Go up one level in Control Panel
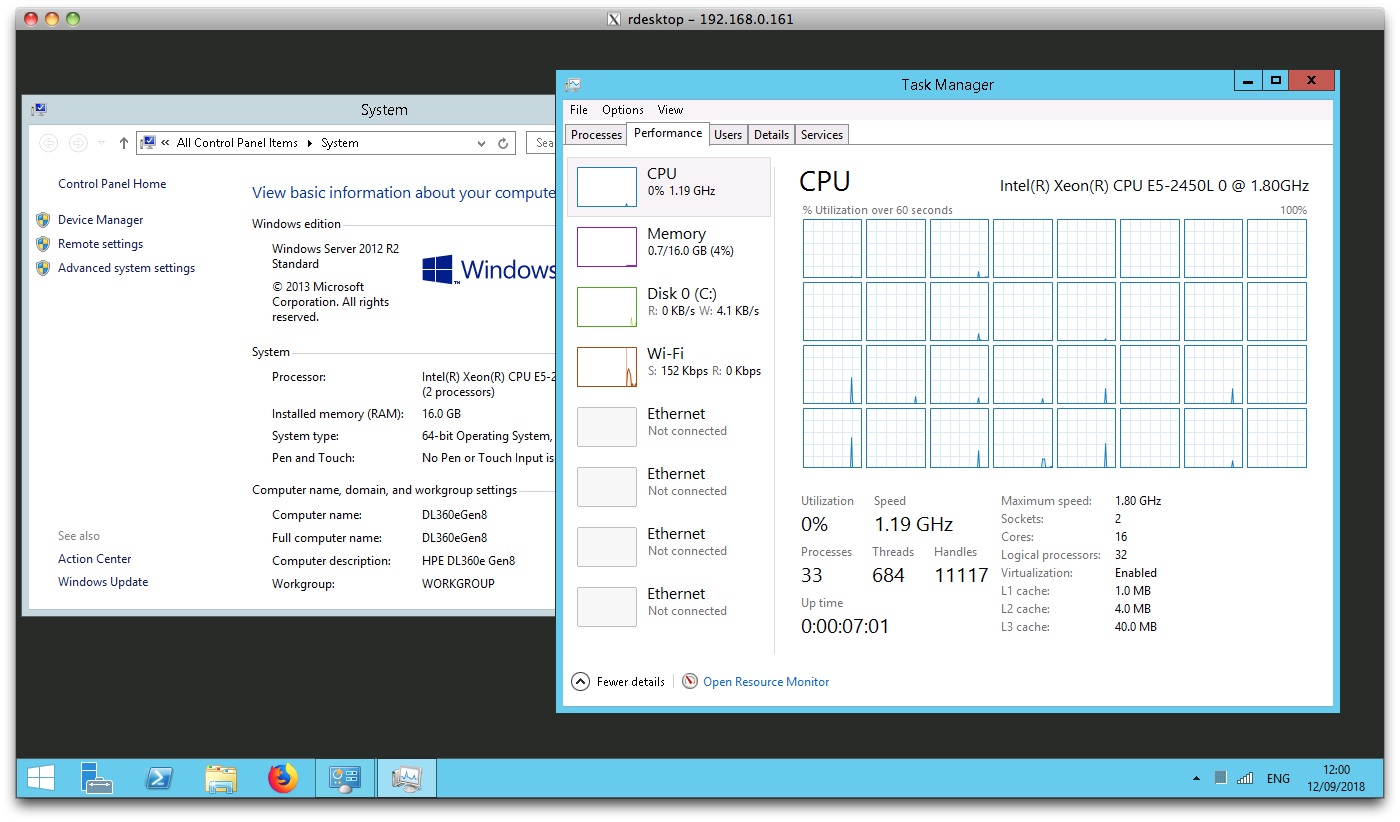1400x822 pixels. (x=123, y=143)
